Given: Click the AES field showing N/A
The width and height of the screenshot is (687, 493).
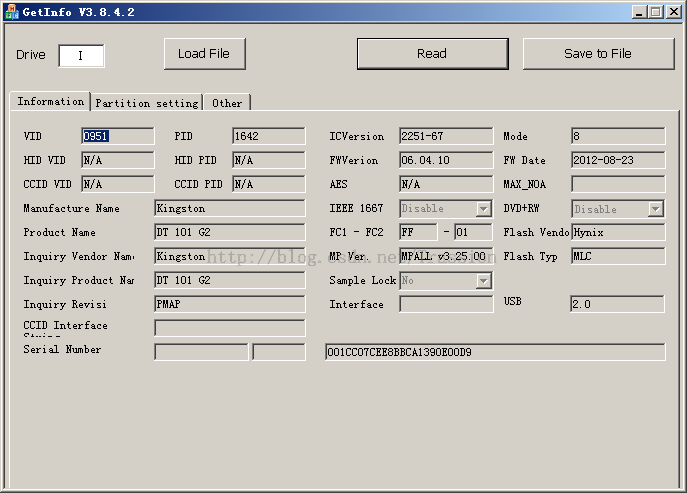Looking at the screenshot, I should 446,184.
